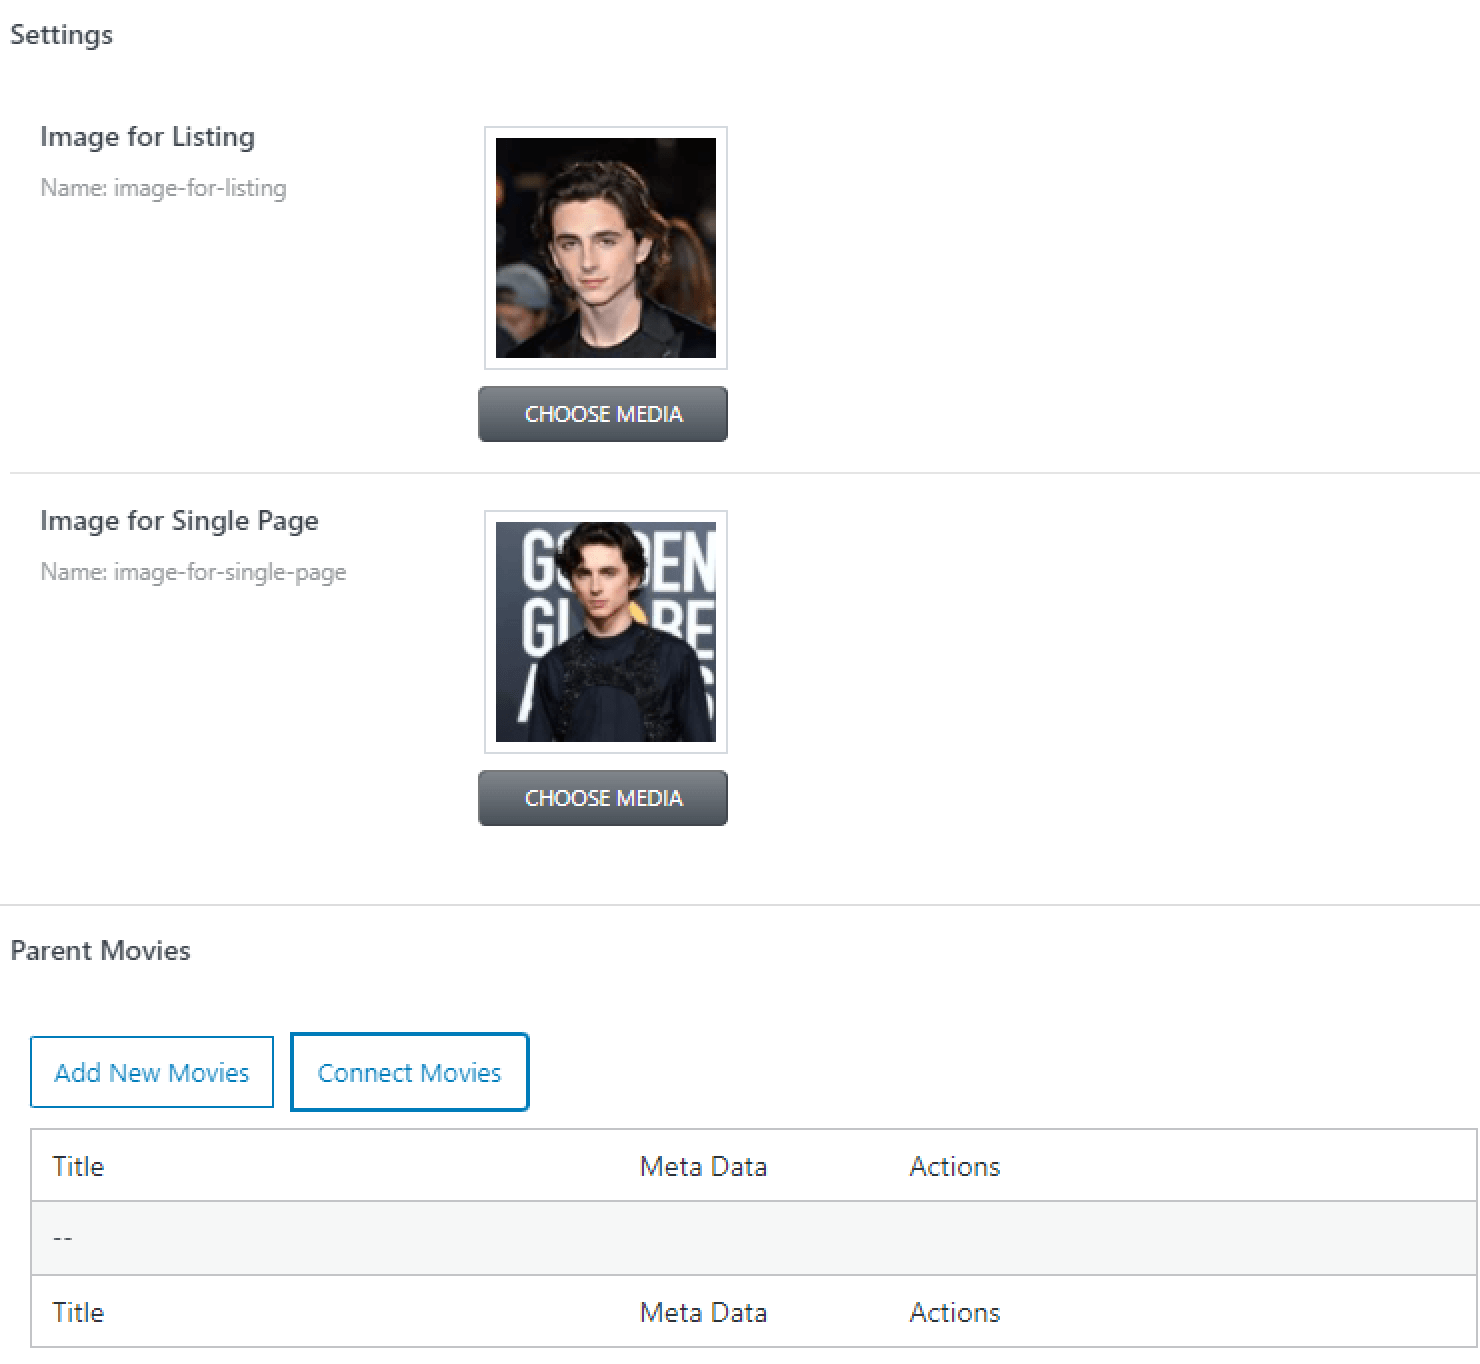Click the Actions label in table footer
1480x1364 pixels.
click(955, 1312)
